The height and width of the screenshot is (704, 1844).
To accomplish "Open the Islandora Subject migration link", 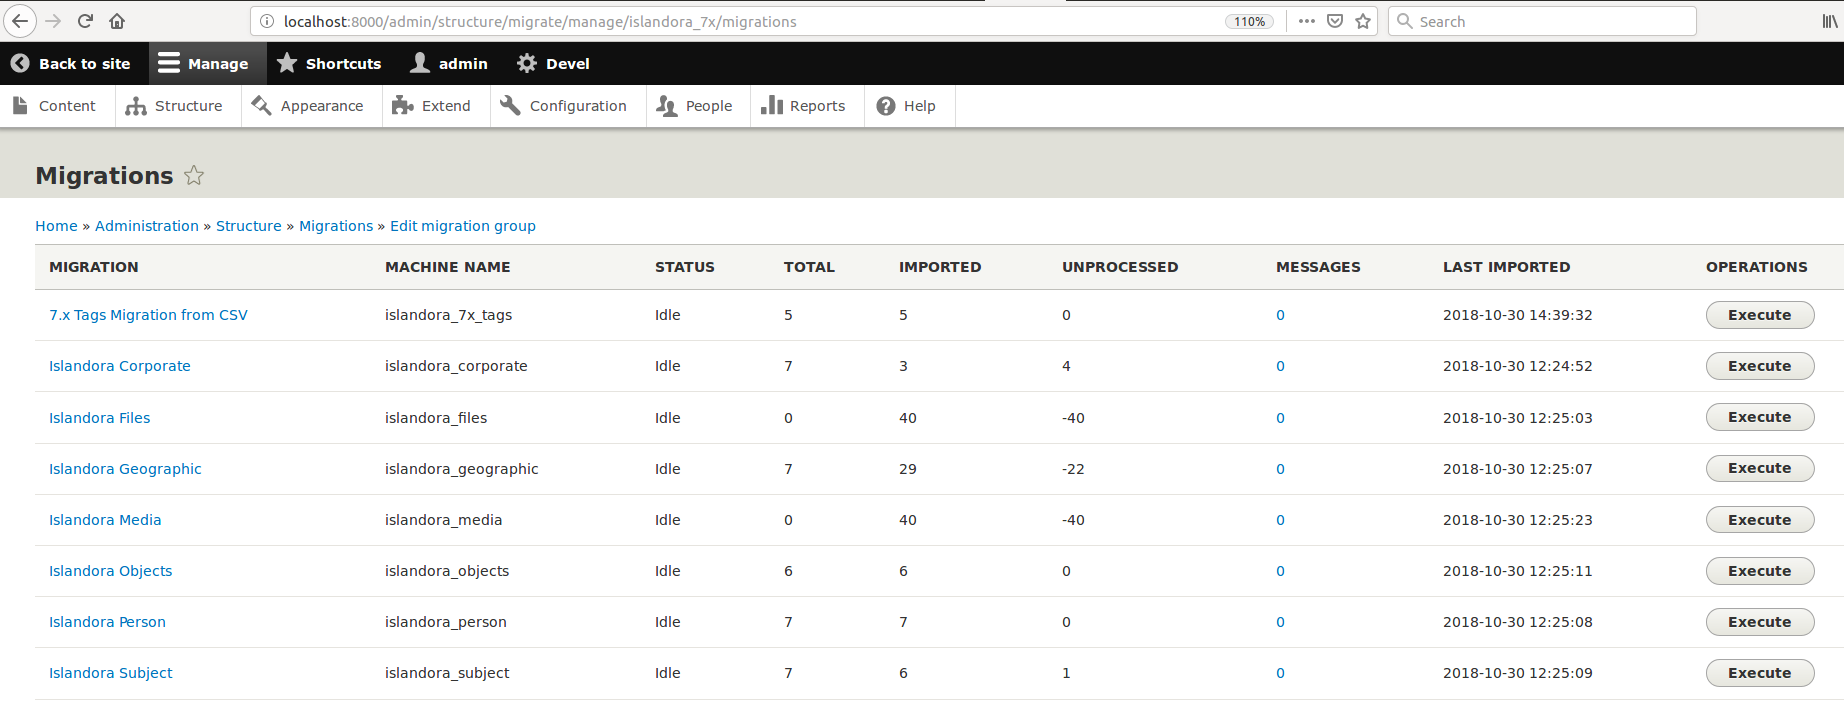I will pyautogui.click(x=110, y=673).
